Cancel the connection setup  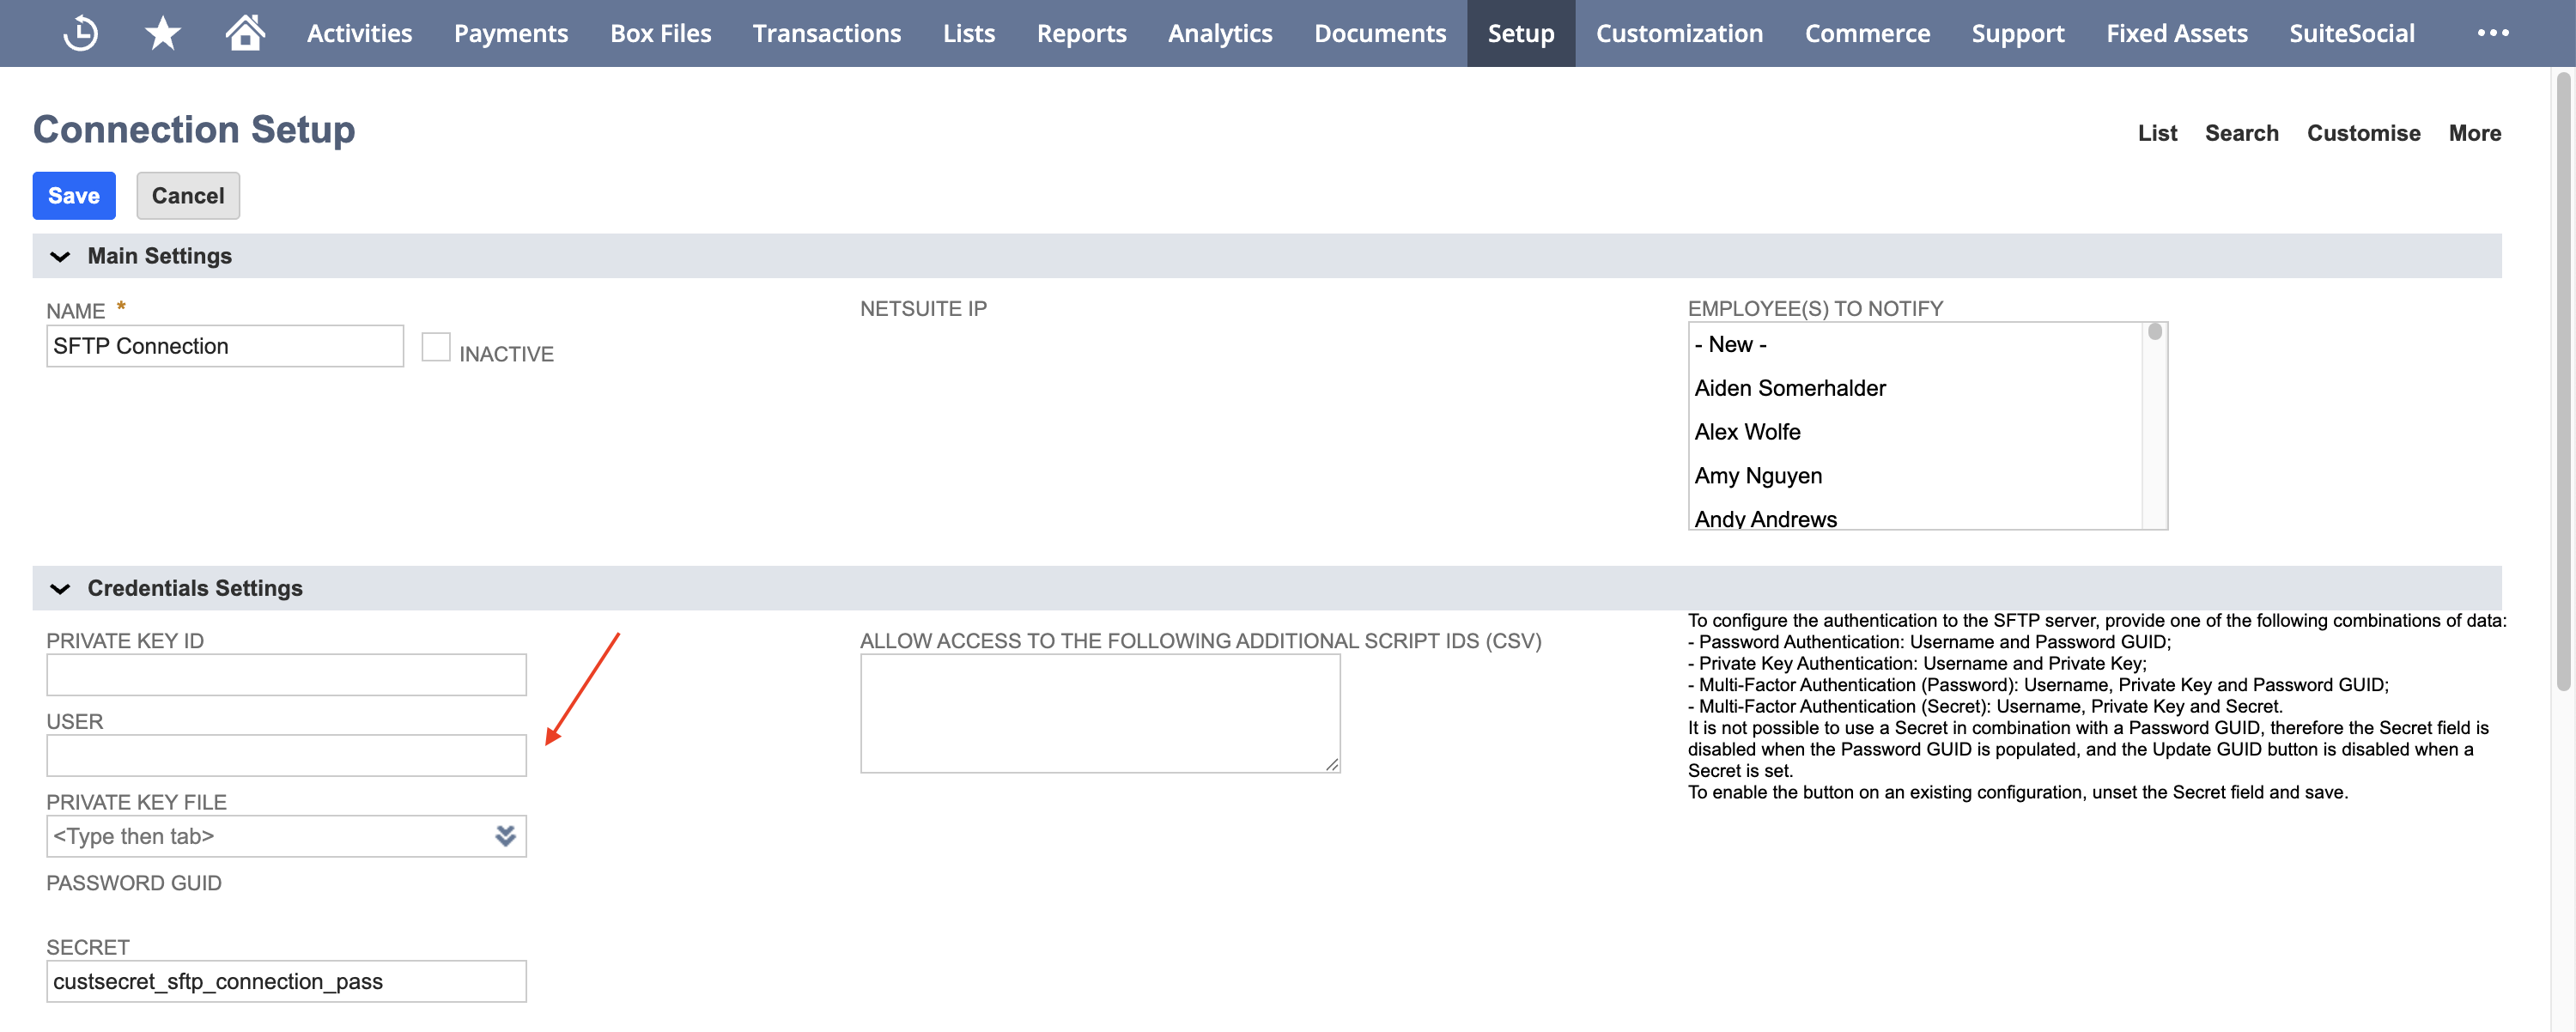point(187,195)
